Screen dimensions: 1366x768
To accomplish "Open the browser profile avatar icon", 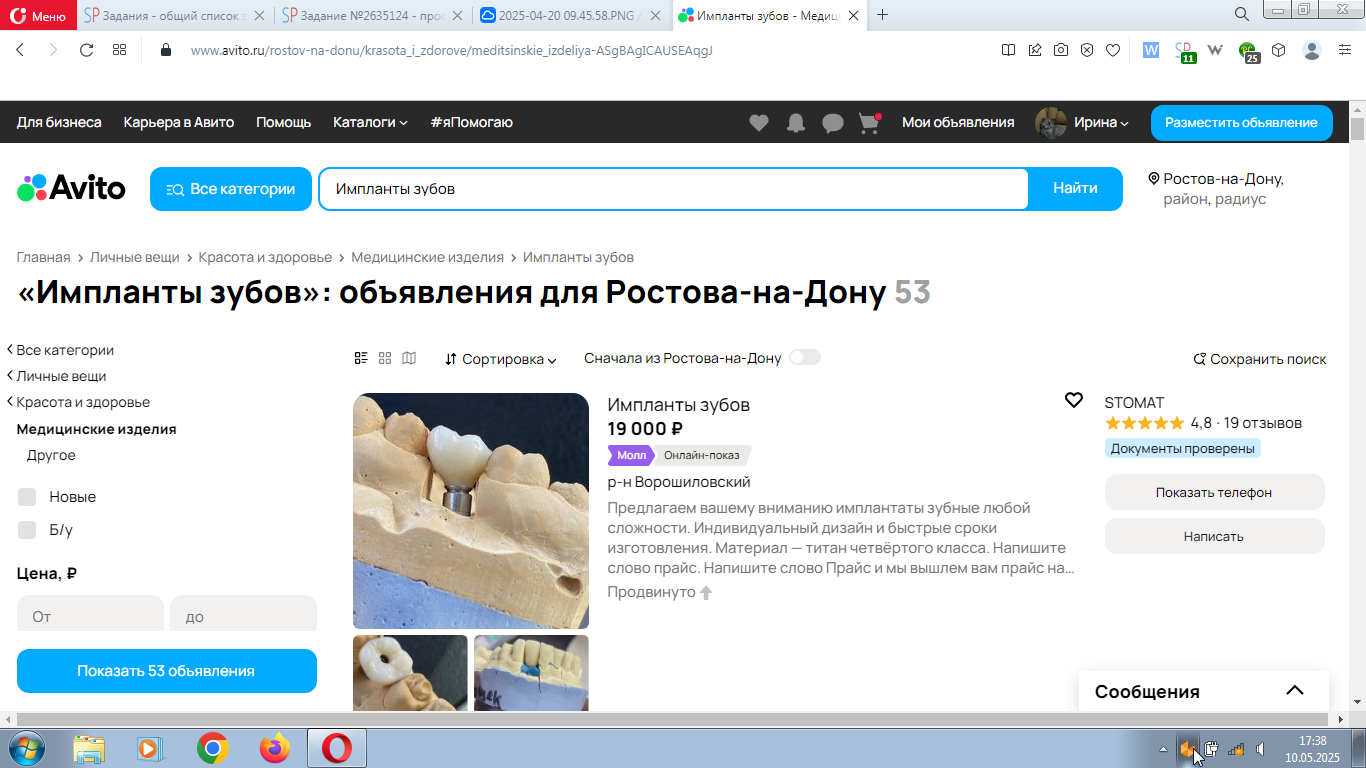I will 1312,50.
